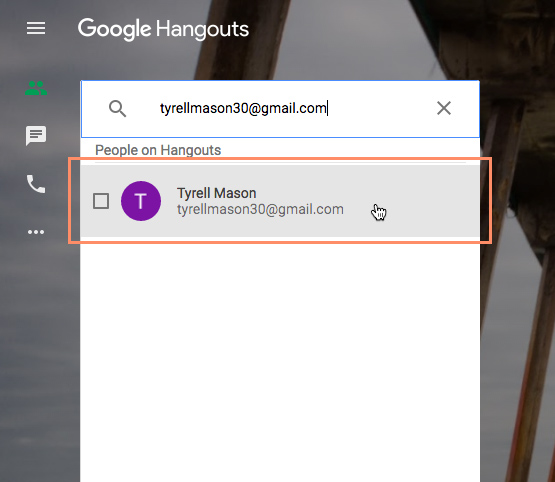Open the Phone calls icon

(36, 184)
